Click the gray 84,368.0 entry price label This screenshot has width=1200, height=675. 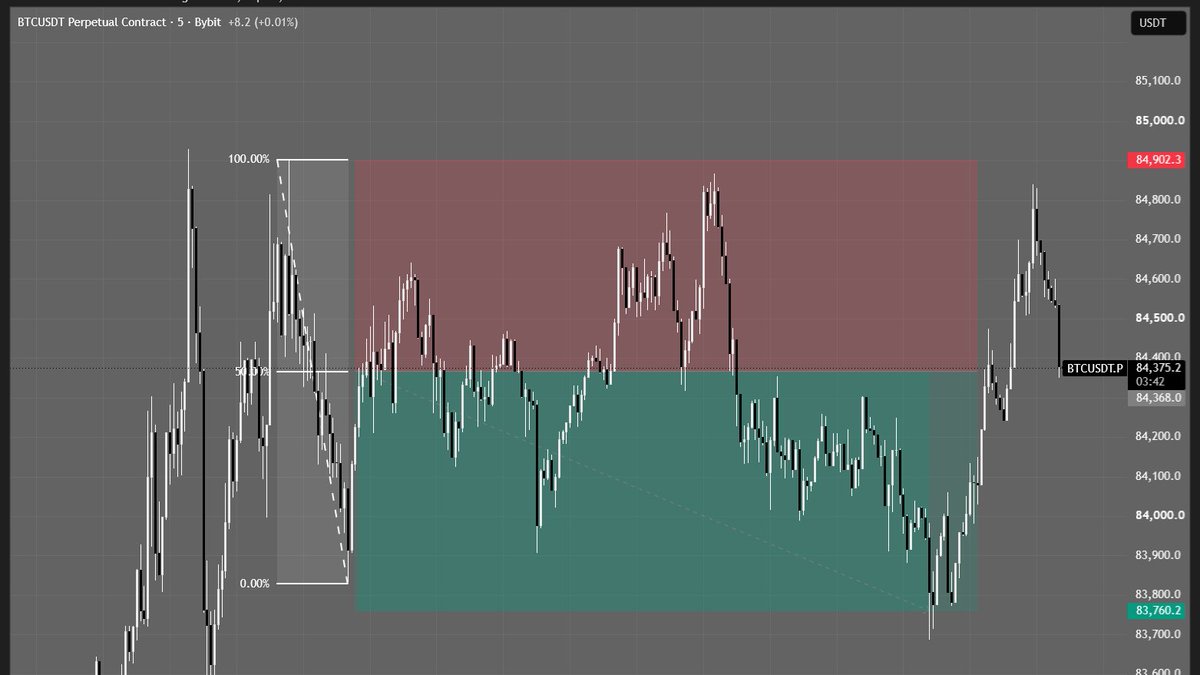1156,398
